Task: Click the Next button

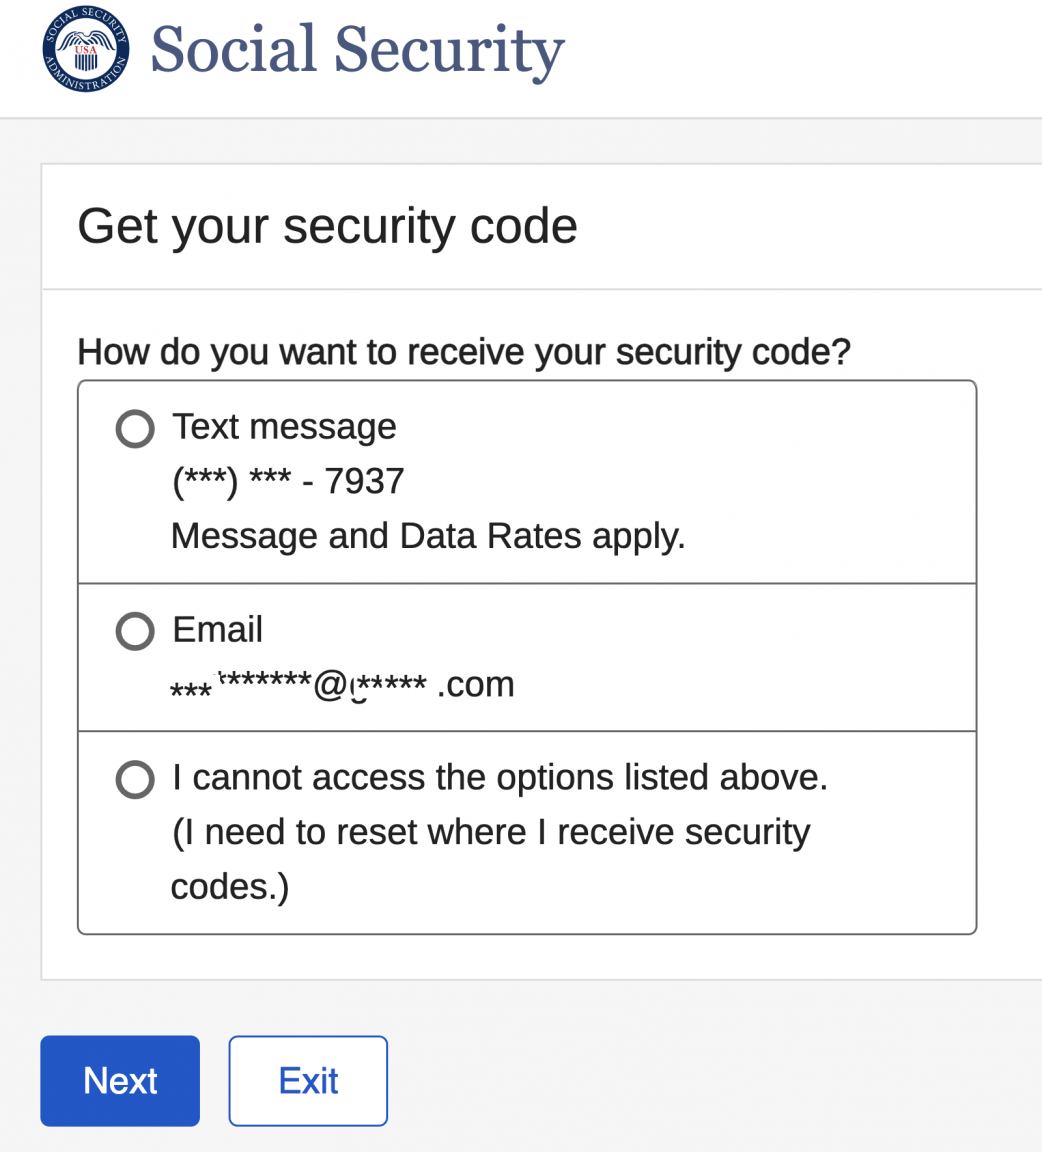Action: click(x=120, y=1081)
